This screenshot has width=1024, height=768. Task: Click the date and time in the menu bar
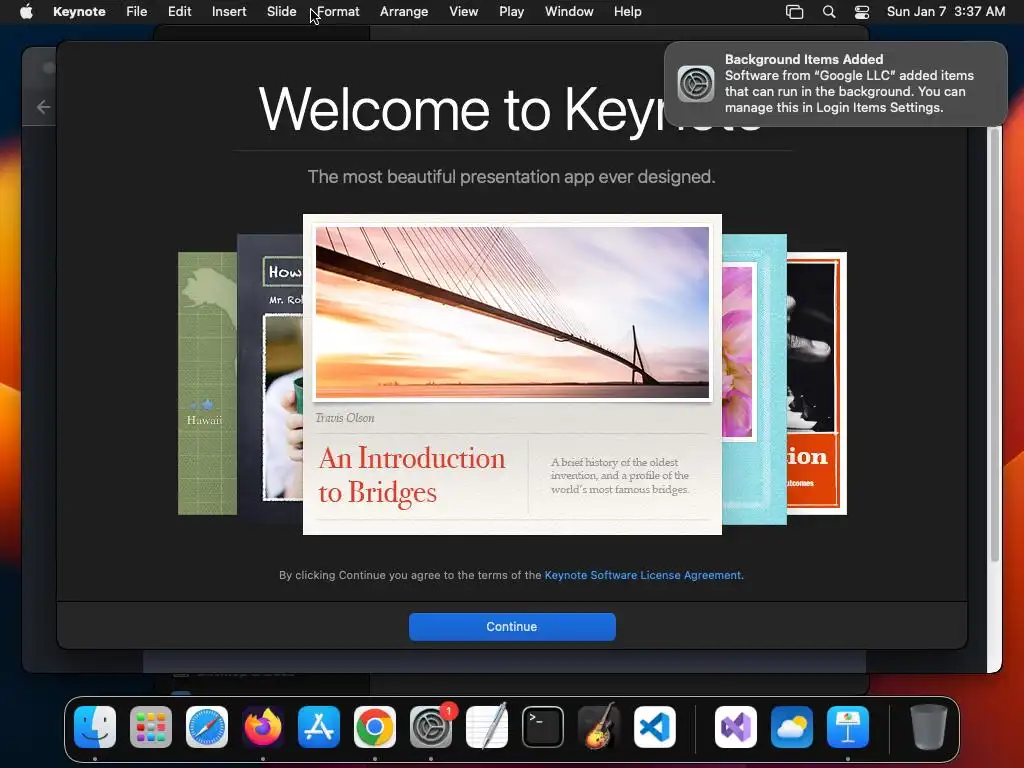click(946, 12)
